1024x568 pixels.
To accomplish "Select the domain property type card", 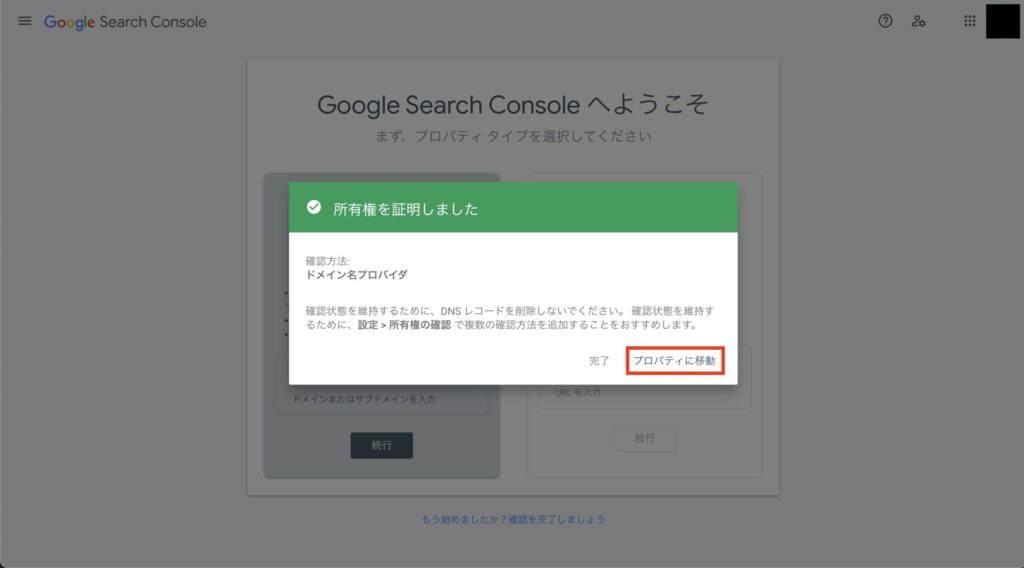I will pos(382,325).
